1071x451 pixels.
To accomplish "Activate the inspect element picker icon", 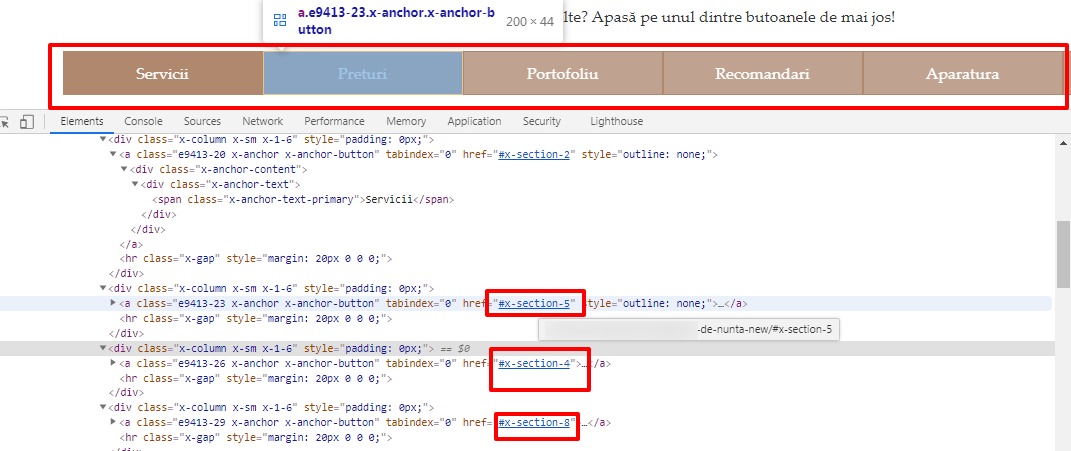I will point(5,122).
